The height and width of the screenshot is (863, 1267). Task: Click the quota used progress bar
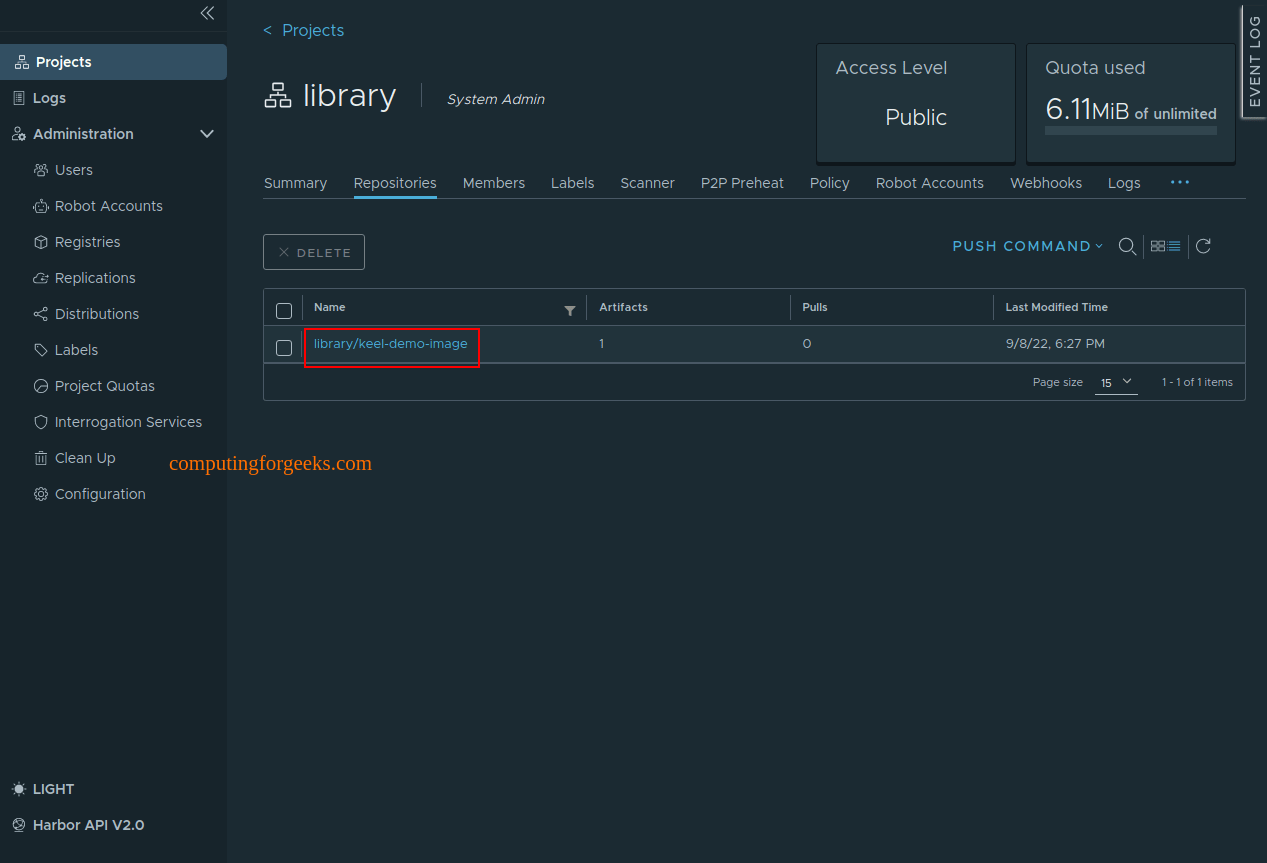coord(1131,130)
